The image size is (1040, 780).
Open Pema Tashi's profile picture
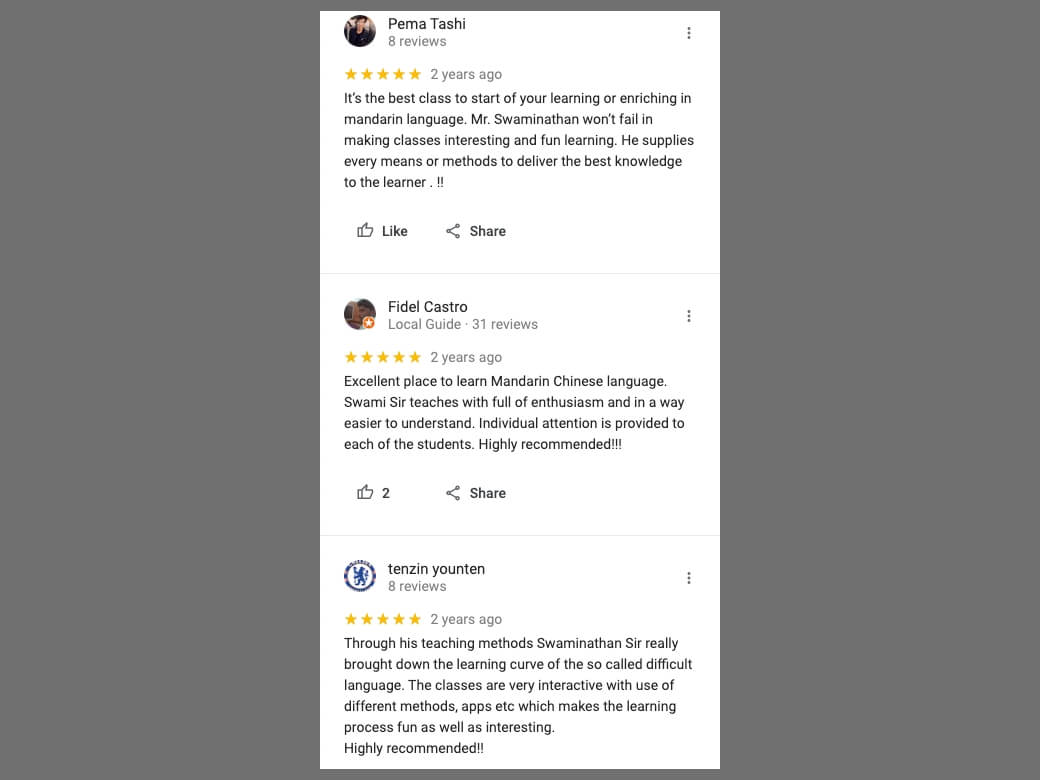pyautogui.click(x=360, y=31)
